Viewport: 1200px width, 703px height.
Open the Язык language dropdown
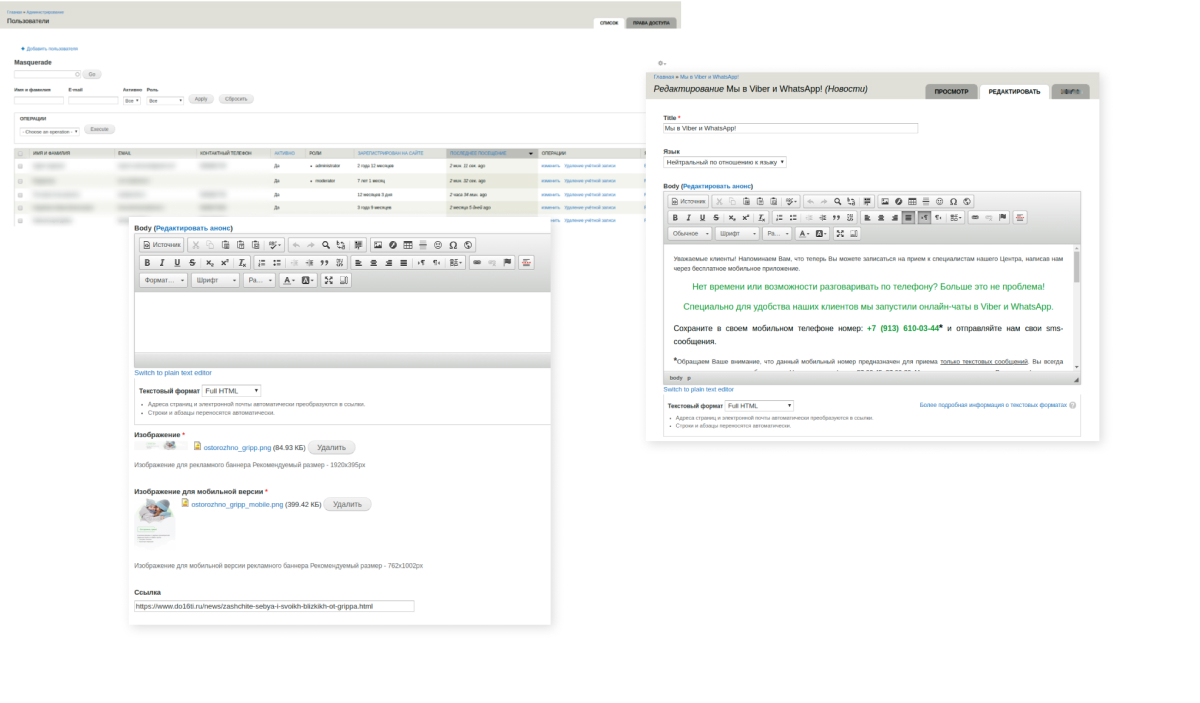click(725, 162)
